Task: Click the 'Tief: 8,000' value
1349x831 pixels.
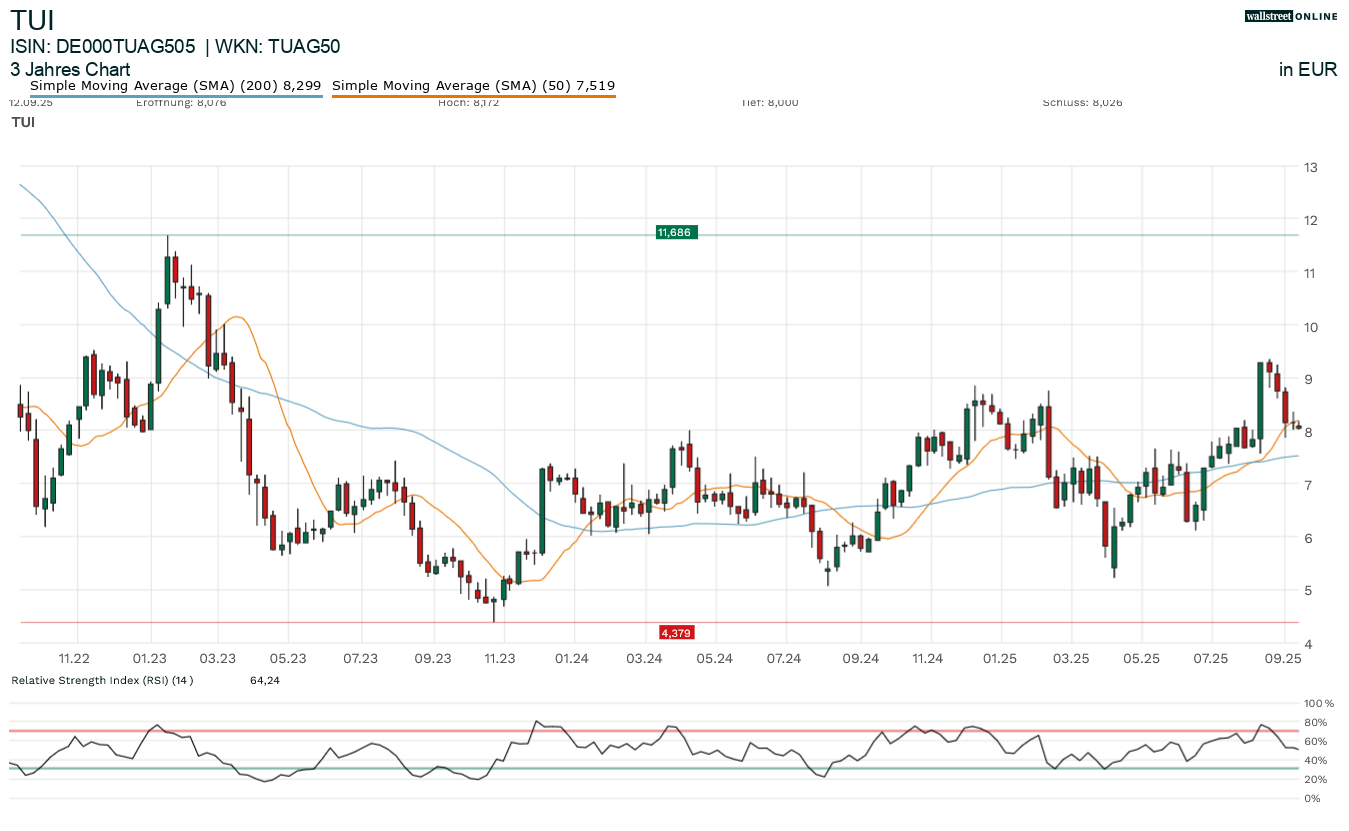Action: pos(770,102)
